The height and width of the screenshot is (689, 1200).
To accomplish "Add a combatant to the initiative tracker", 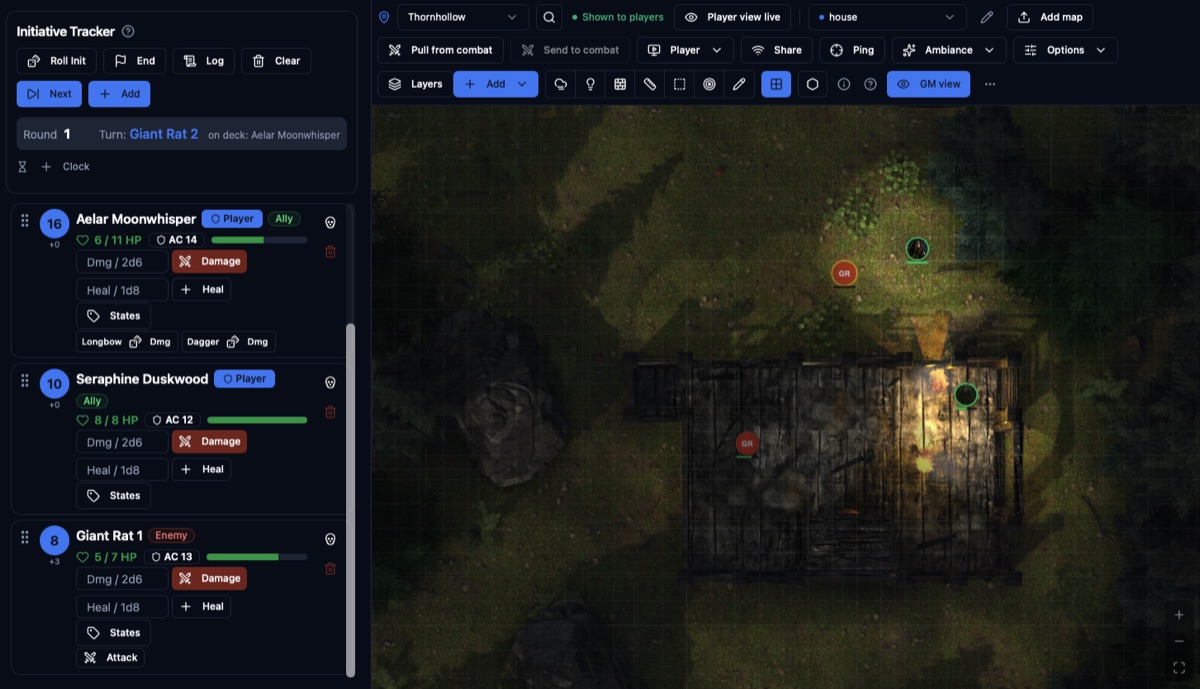I will (119, 94).
